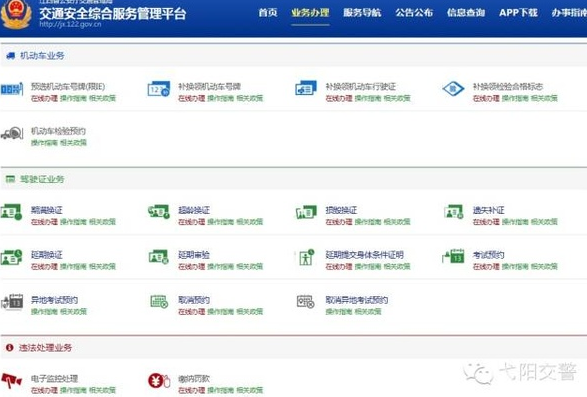Click 在线办理 under 取消预约
The width and height of the screenshot is (587, 397).
tap(191, 312)
